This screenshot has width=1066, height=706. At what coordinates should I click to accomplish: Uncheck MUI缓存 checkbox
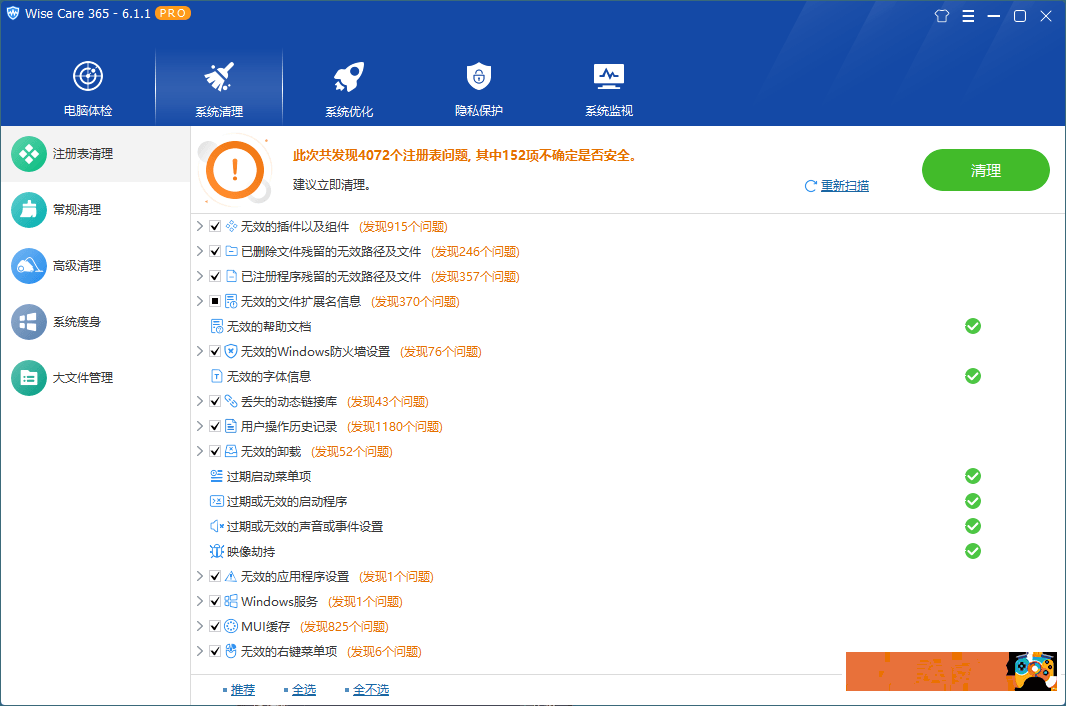(215, 626)
